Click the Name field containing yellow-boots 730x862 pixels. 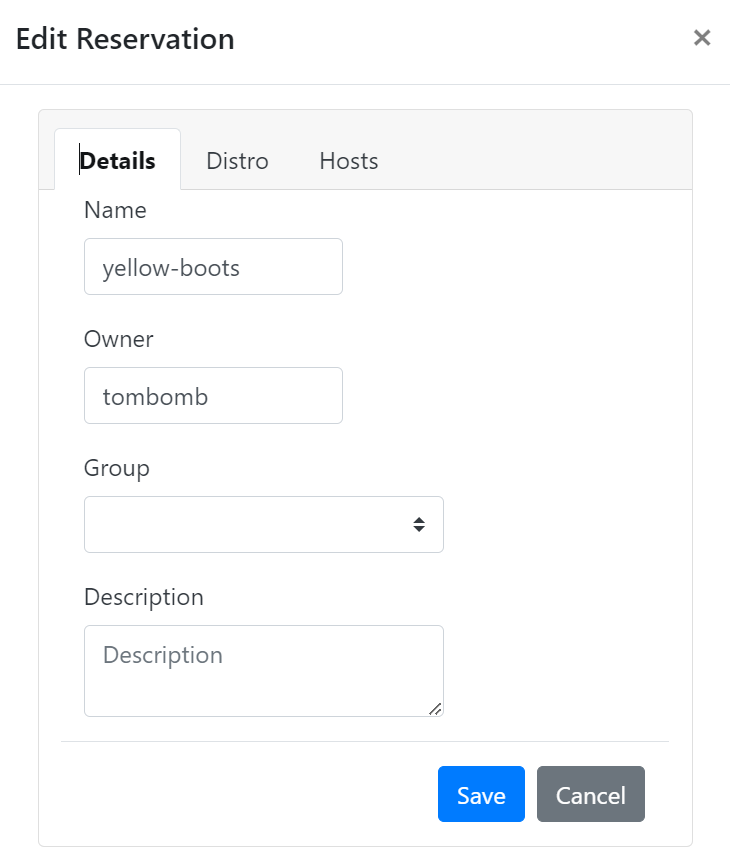pos(213,267)
